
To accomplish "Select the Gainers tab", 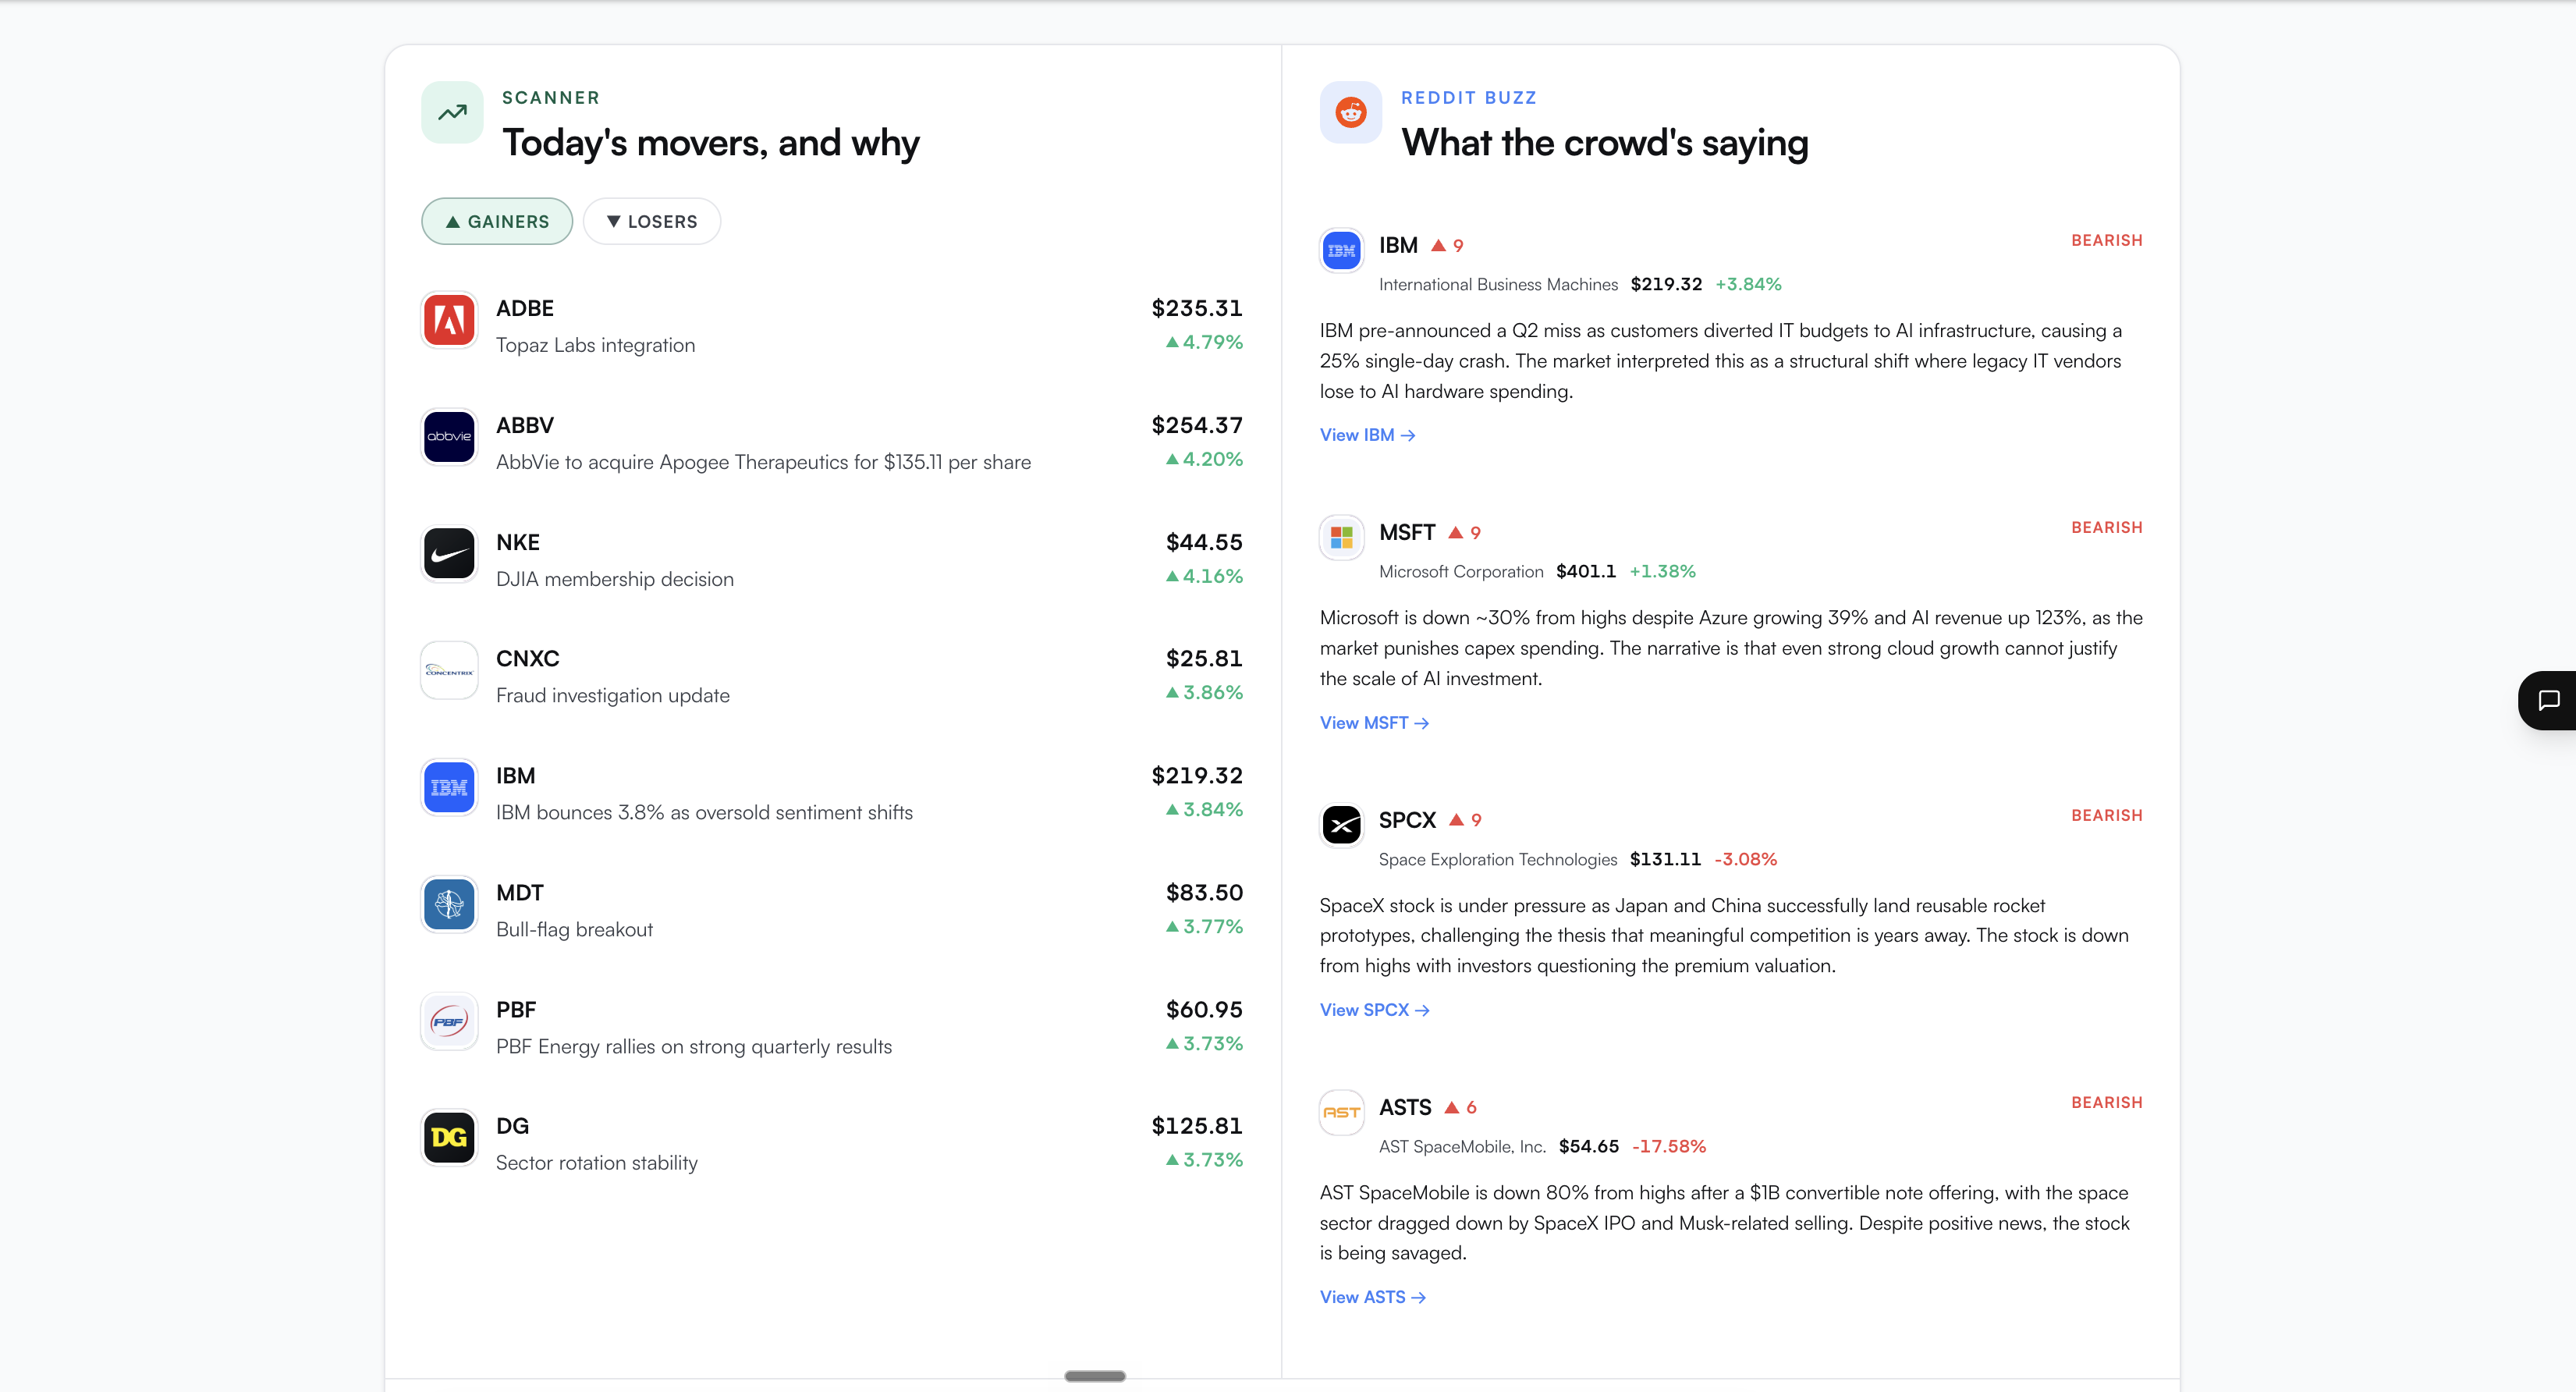I will 497,221.
